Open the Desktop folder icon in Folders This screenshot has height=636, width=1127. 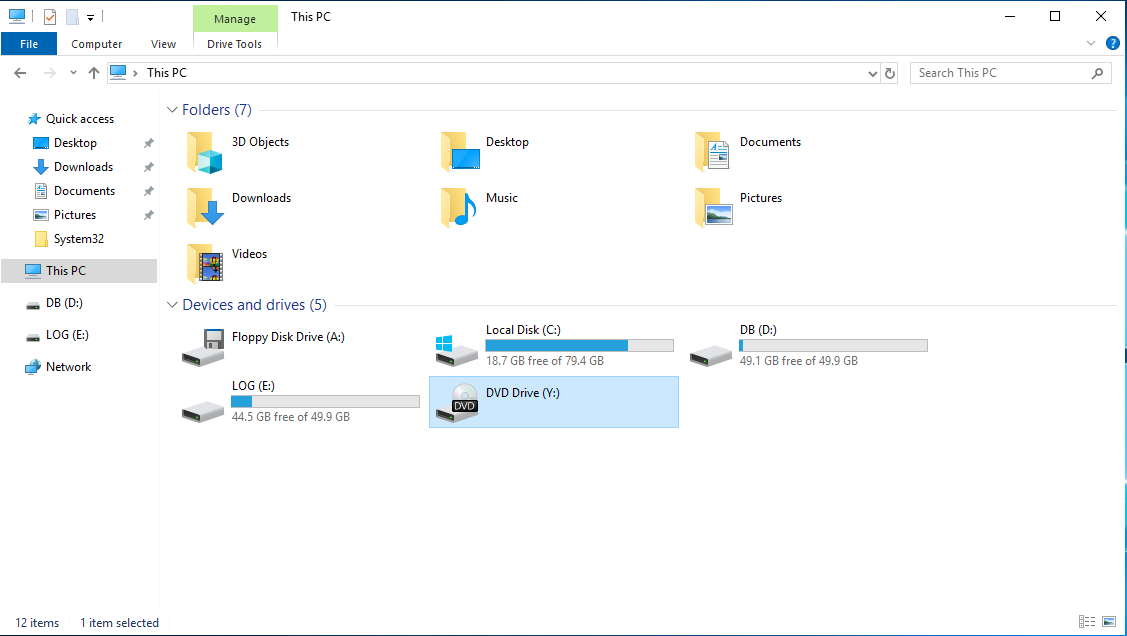pyautogui.click(x=460, y=152)
